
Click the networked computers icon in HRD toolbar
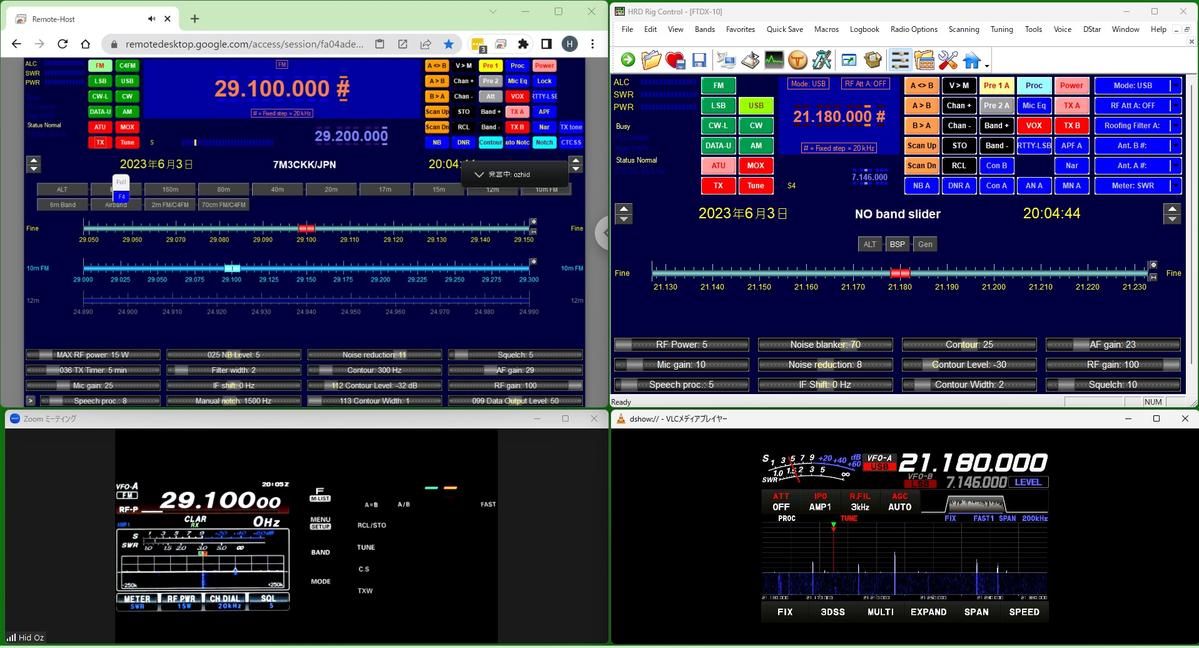click(726, 60)
